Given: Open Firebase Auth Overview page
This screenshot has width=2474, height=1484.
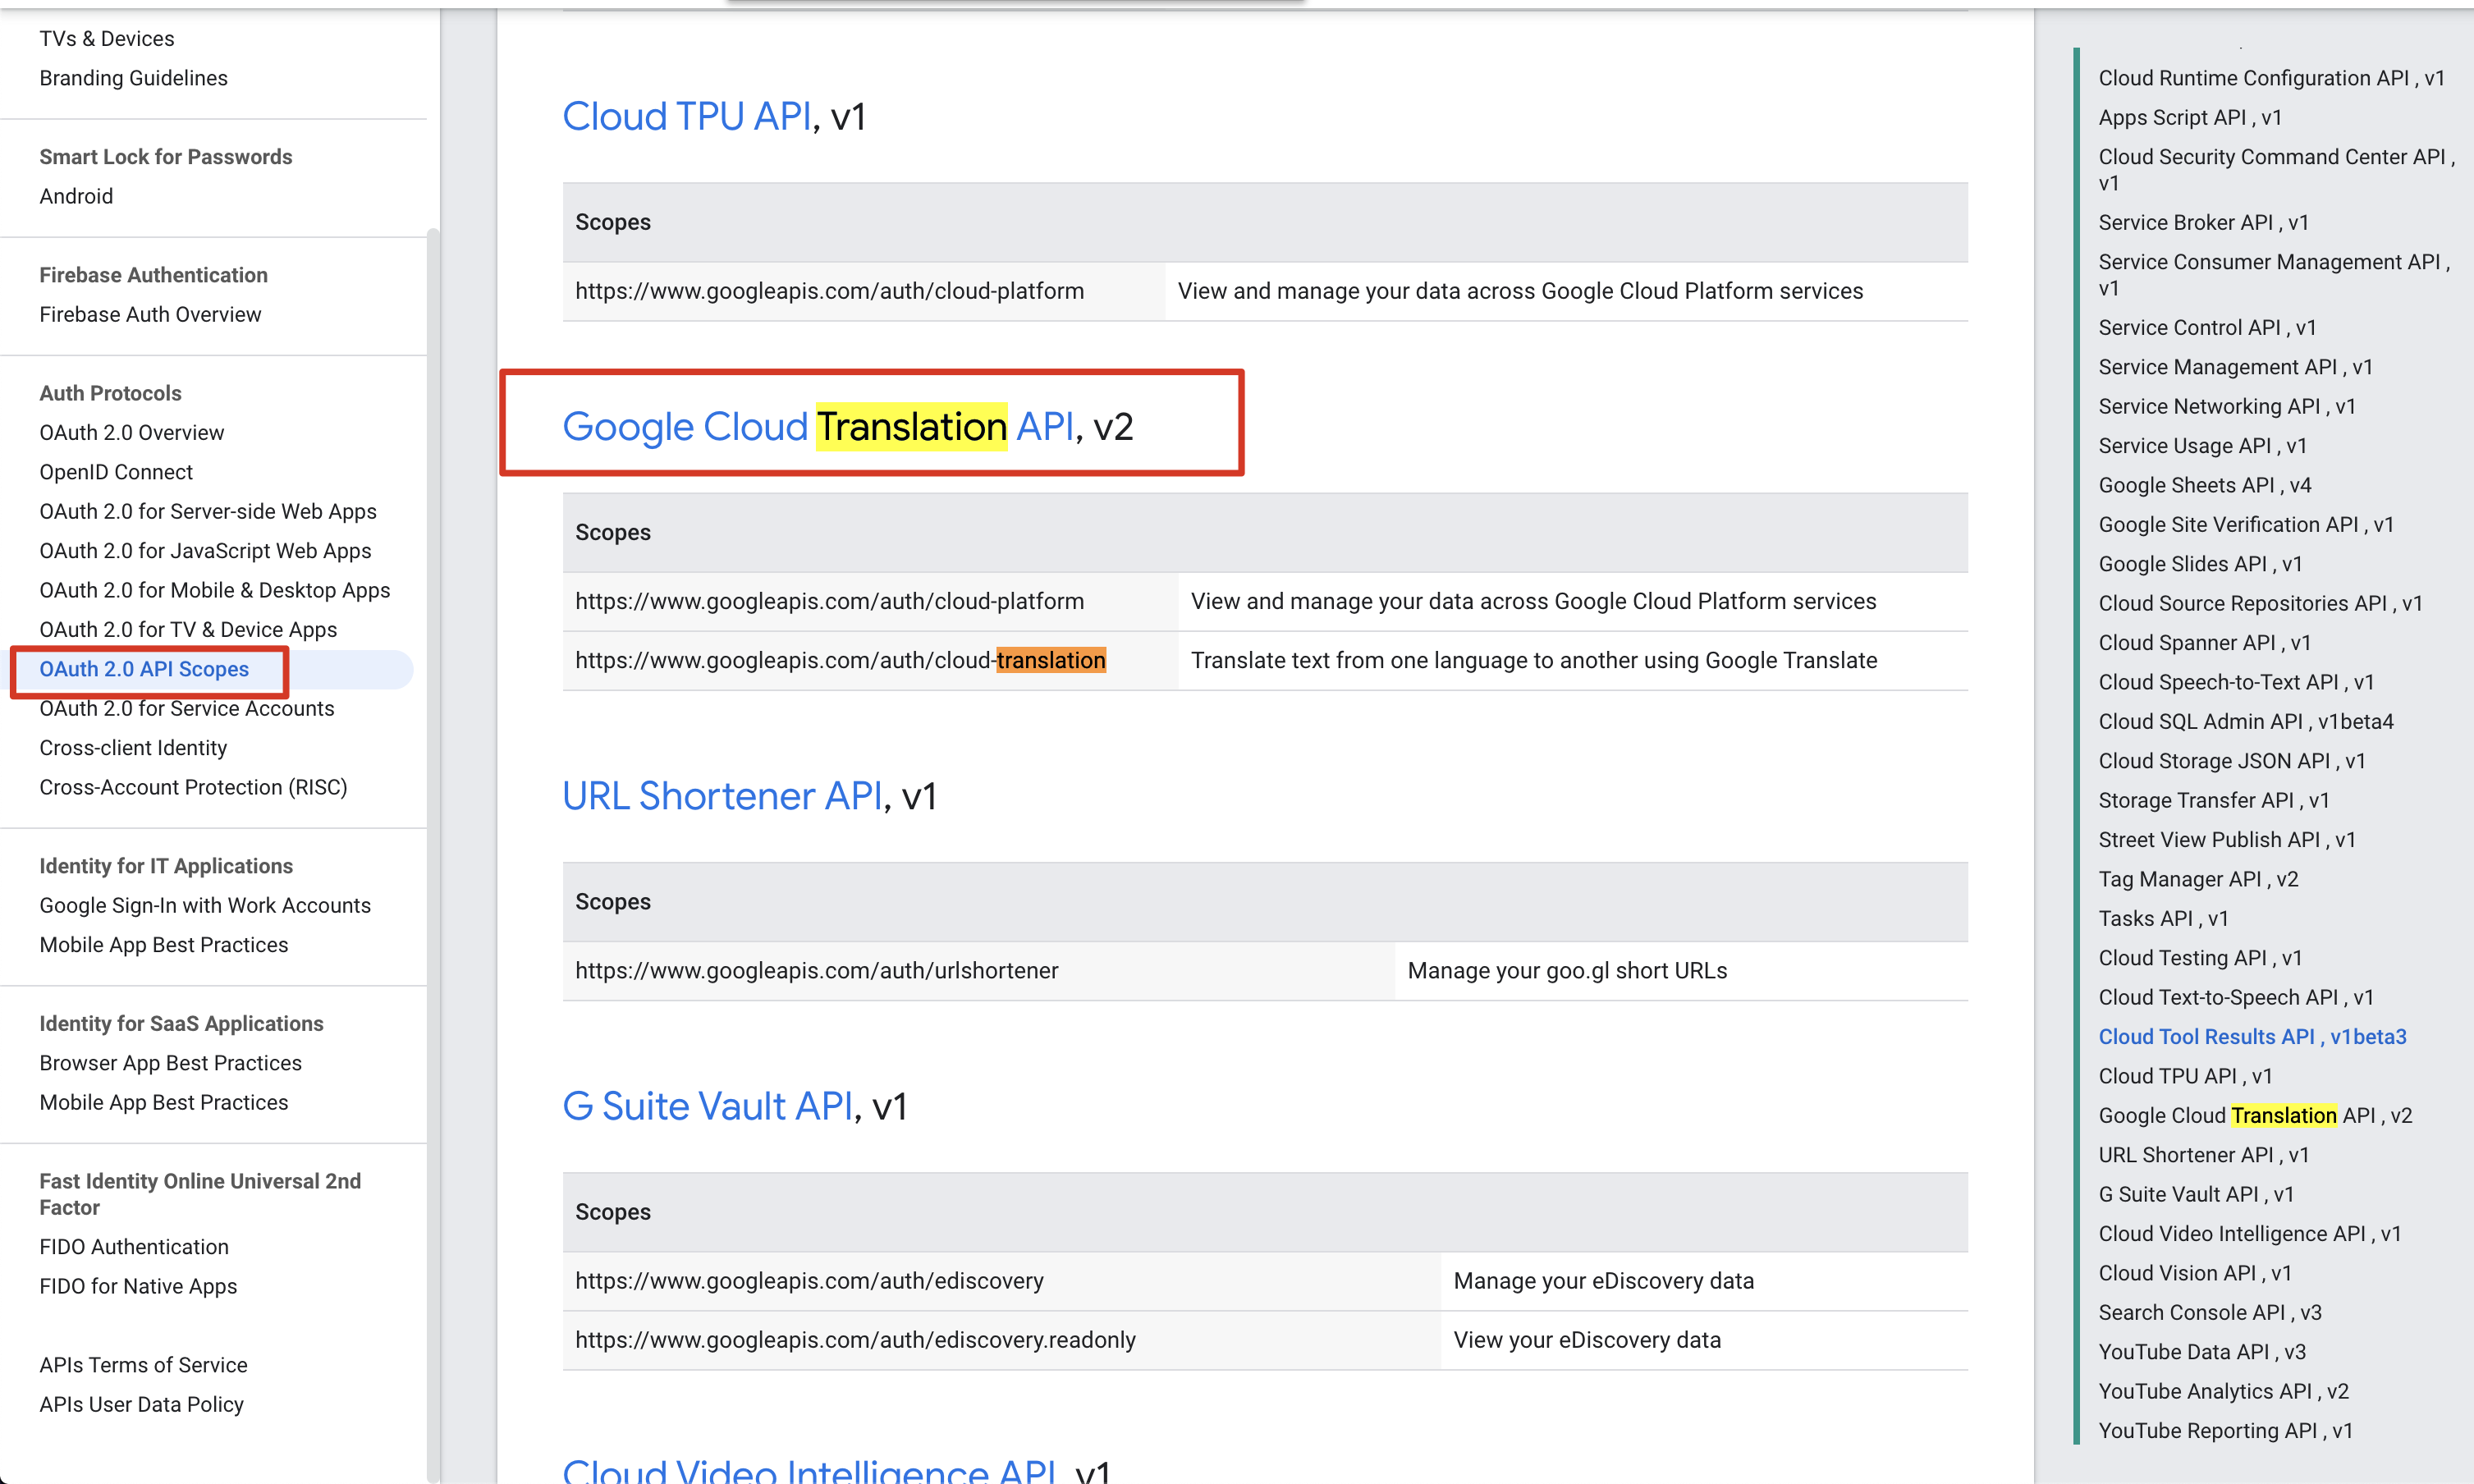Looking at the screenshot, I should pos(150,315).
